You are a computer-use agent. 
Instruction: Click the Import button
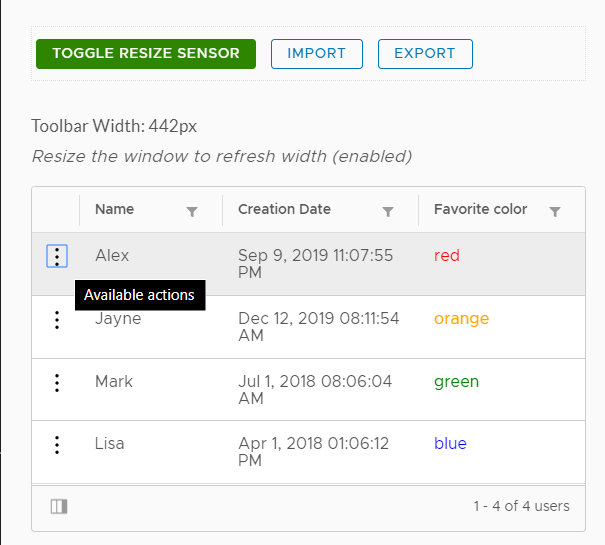pos(316,54)
